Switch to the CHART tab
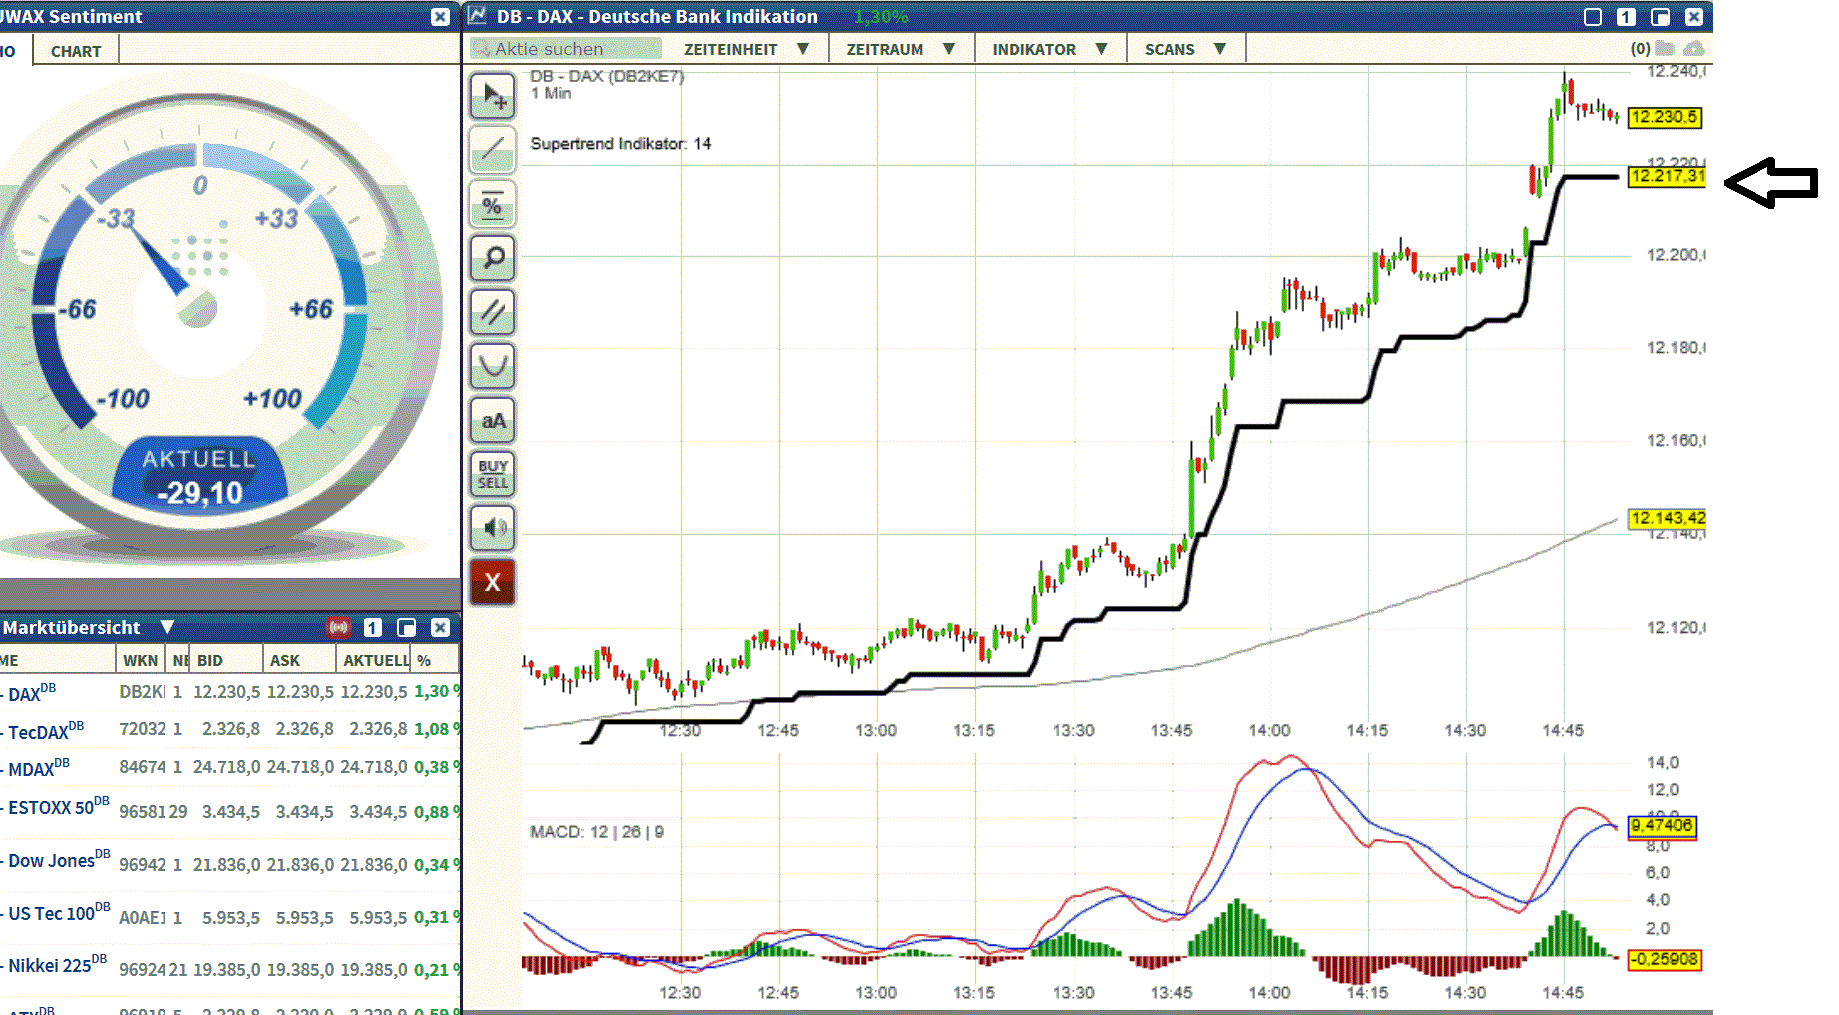This screenshot has height=1015, width=1839. point(75,50)
